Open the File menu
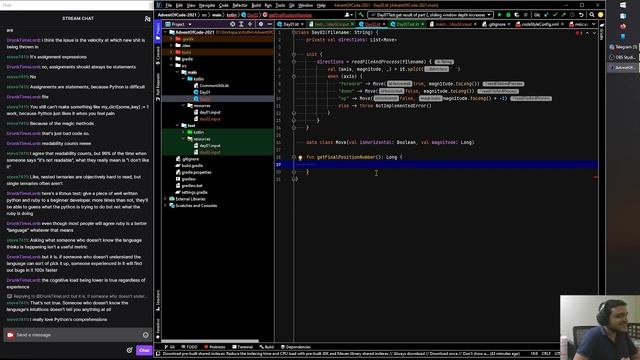The width and height of the screenshot is (640, 360). (168, 5)
